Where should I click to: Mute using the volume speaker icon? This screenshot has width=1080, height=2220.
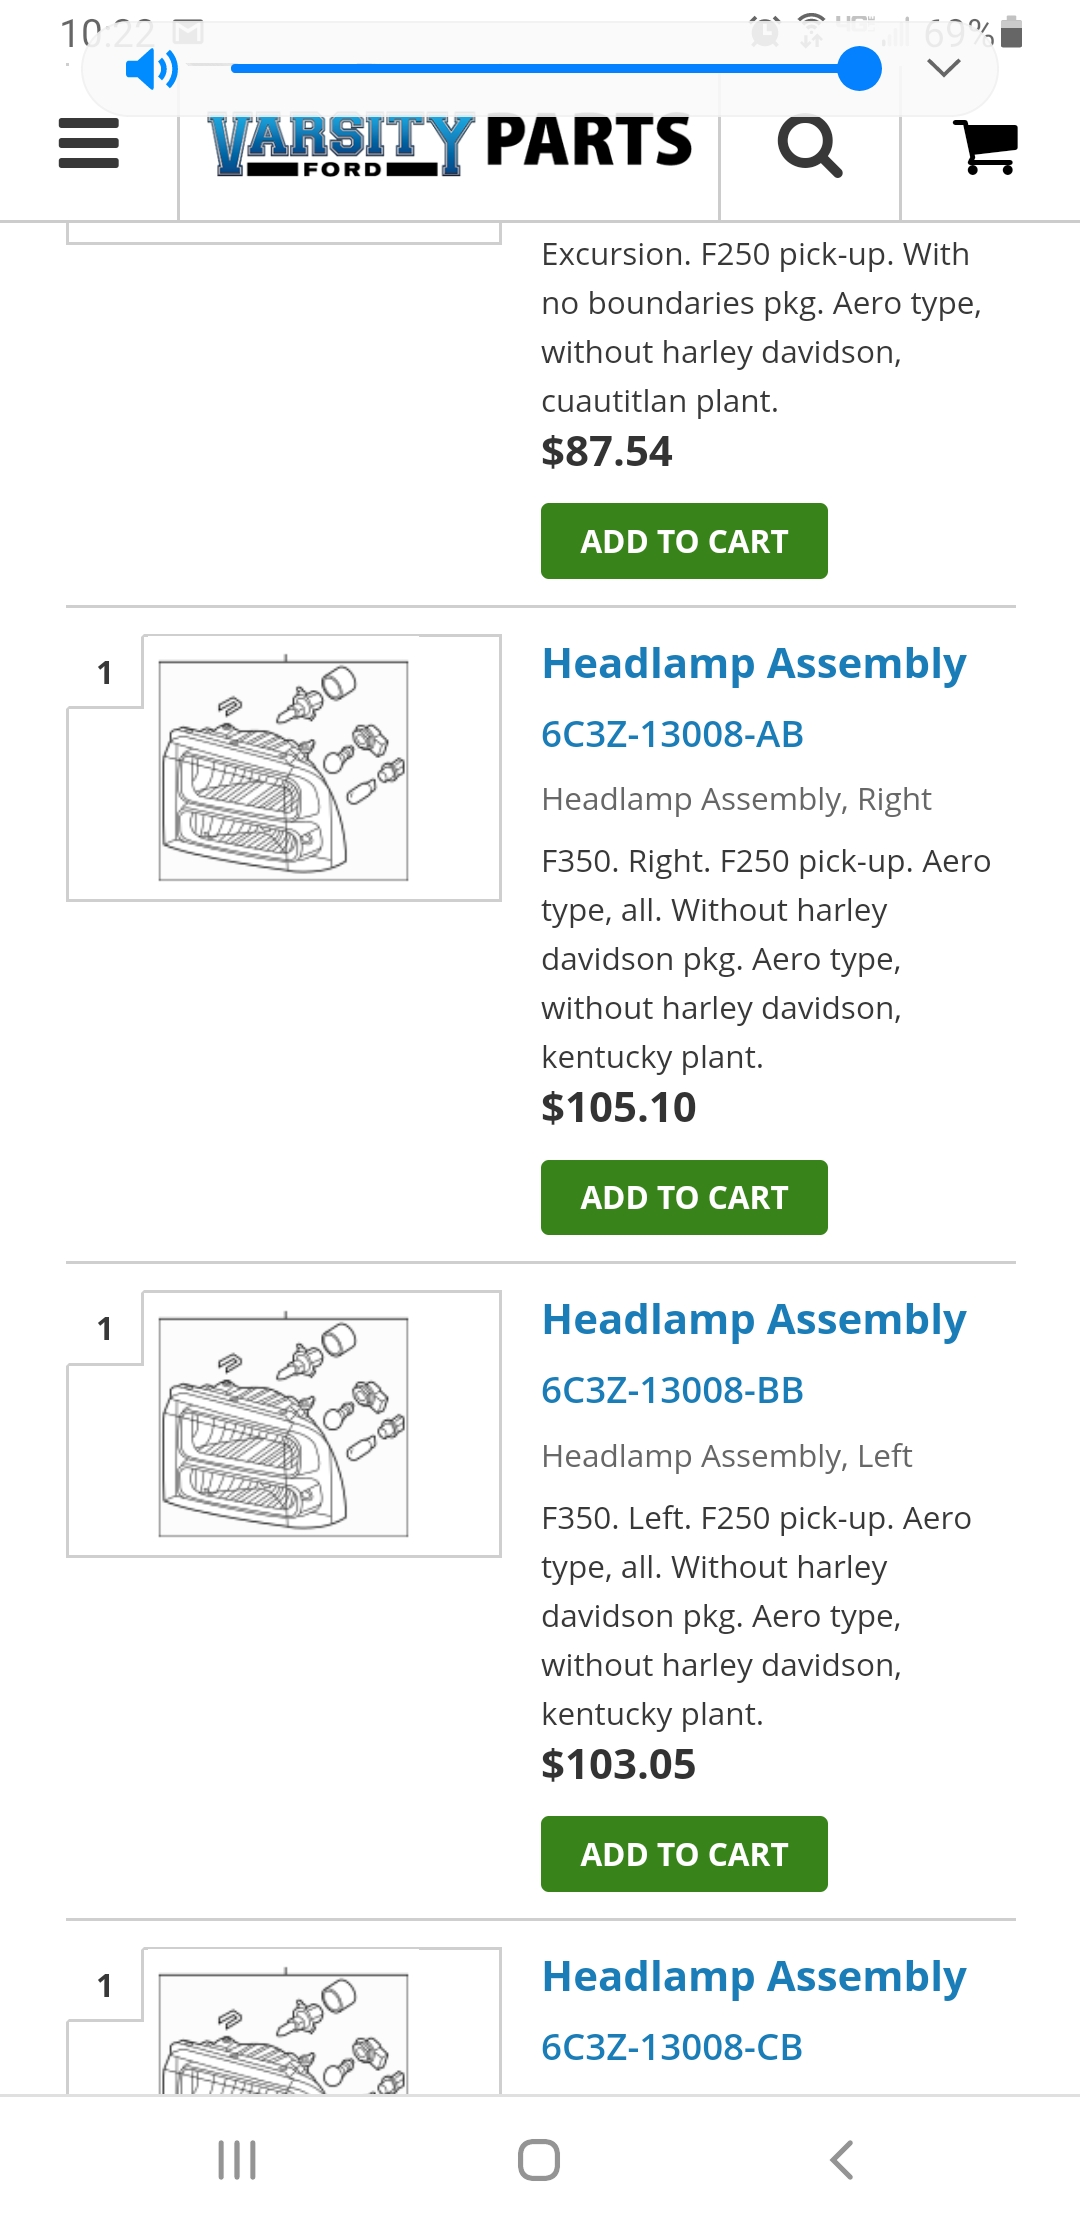[x=151, y=70]
